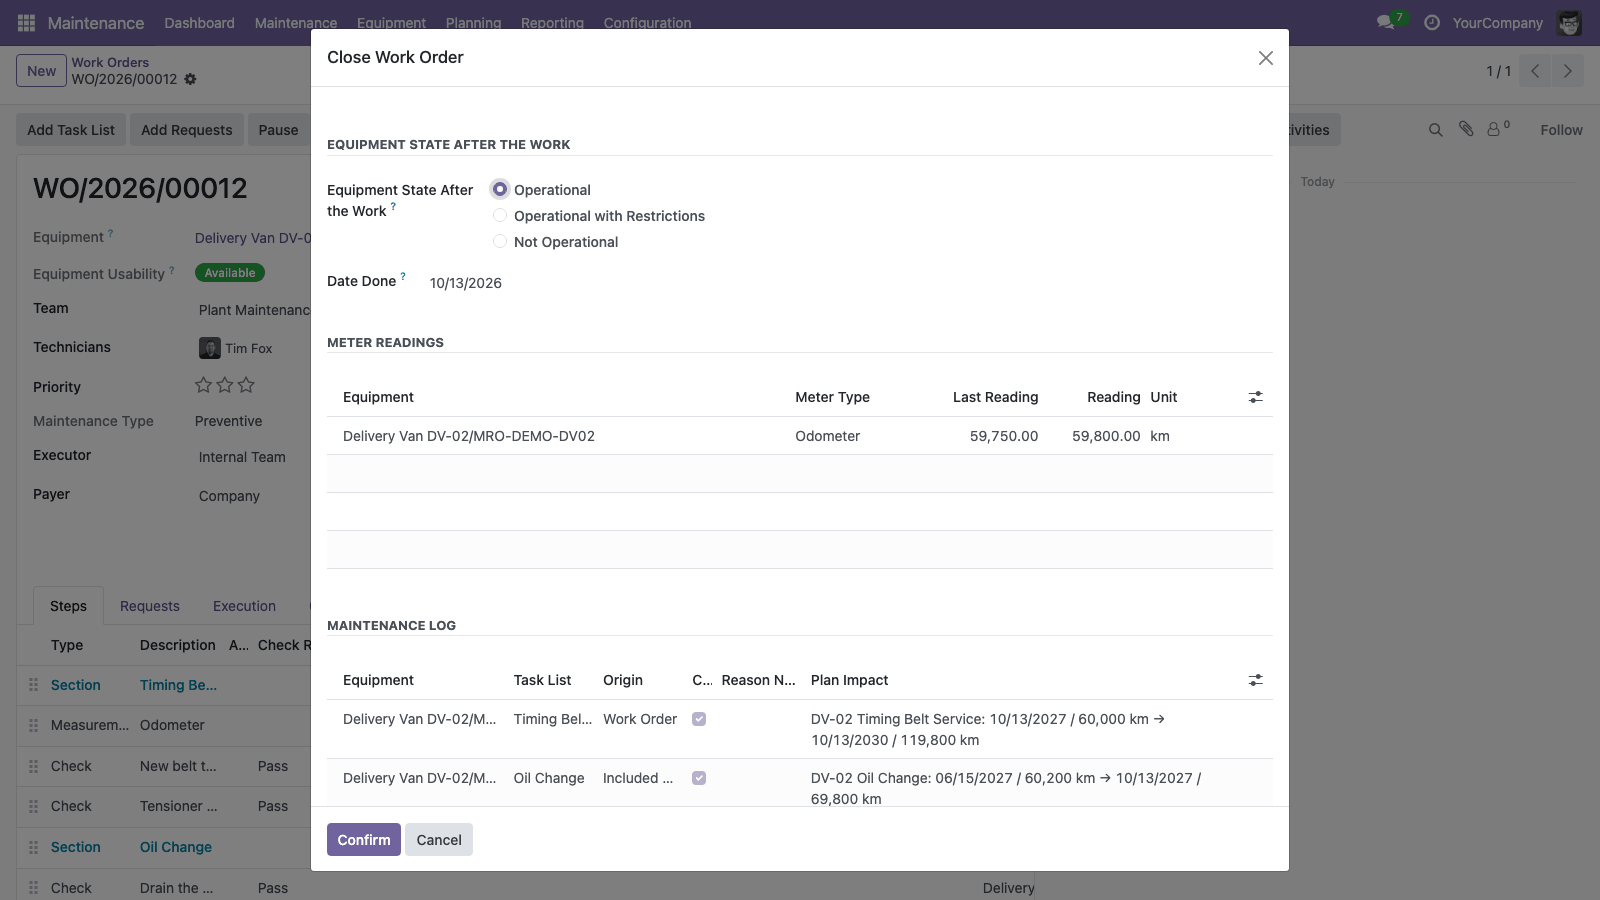
Task: Toggle checkbox in Oil Change log row
Action: tap(699, 778)
